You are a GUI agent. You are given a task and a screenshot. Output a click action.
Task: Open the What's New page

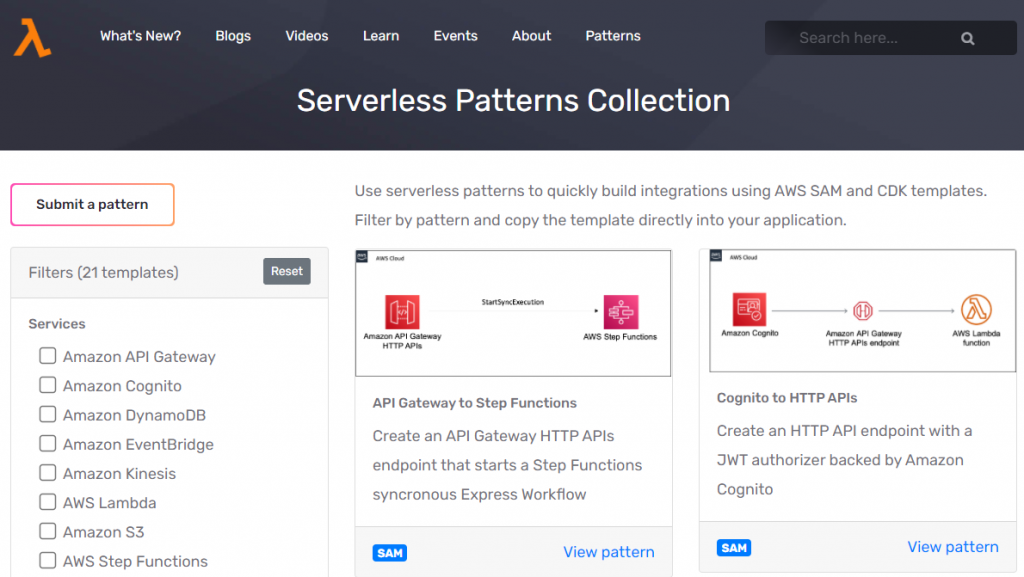[x=140, y=36]
